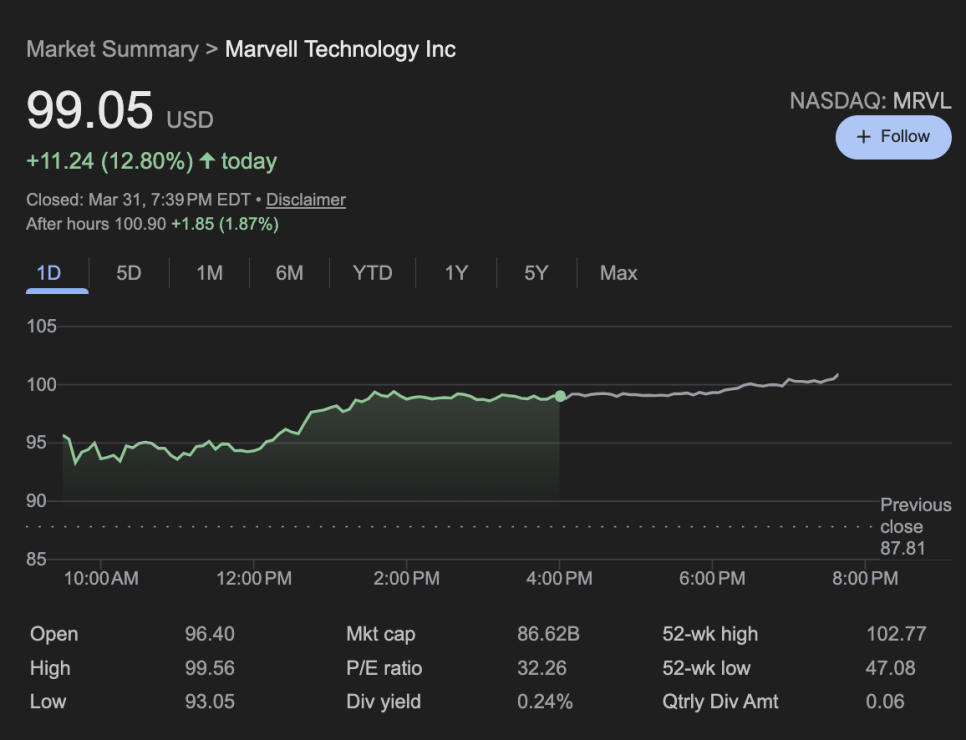Click the plus icon on Follow

(x=864, y=137)
